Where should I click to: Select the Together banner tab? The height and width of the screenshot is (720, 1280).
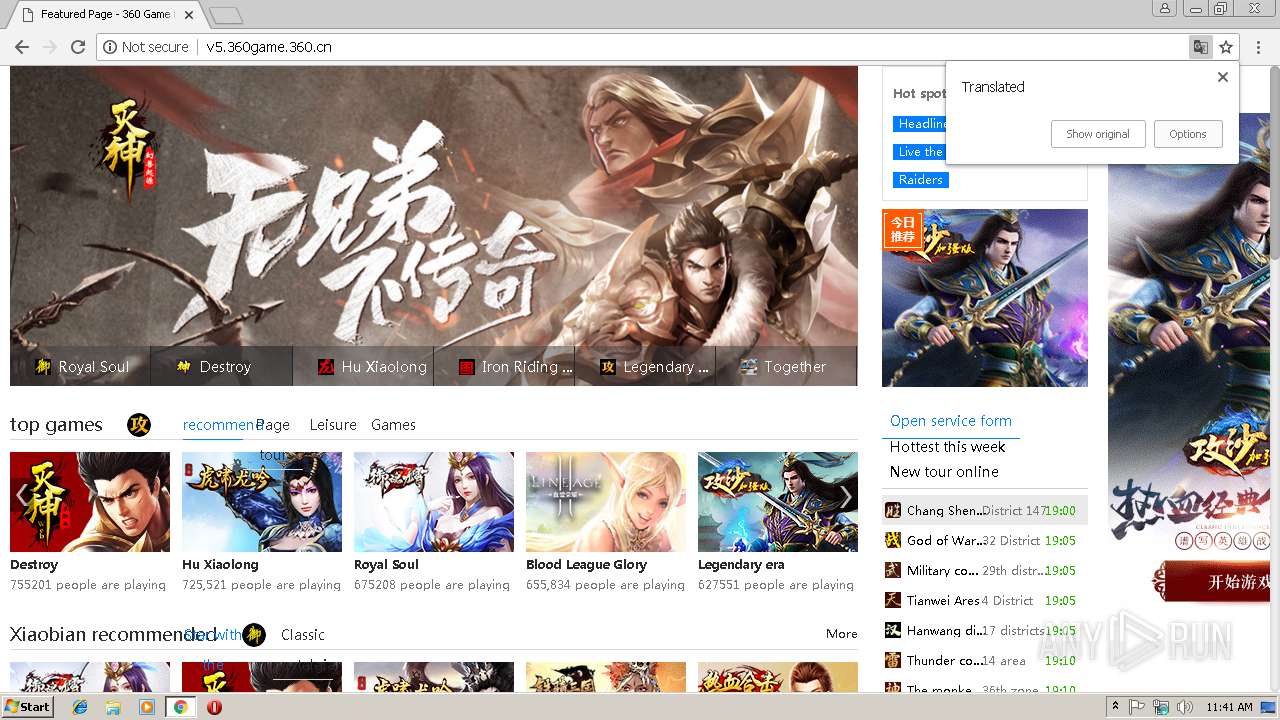coord(786,366)
